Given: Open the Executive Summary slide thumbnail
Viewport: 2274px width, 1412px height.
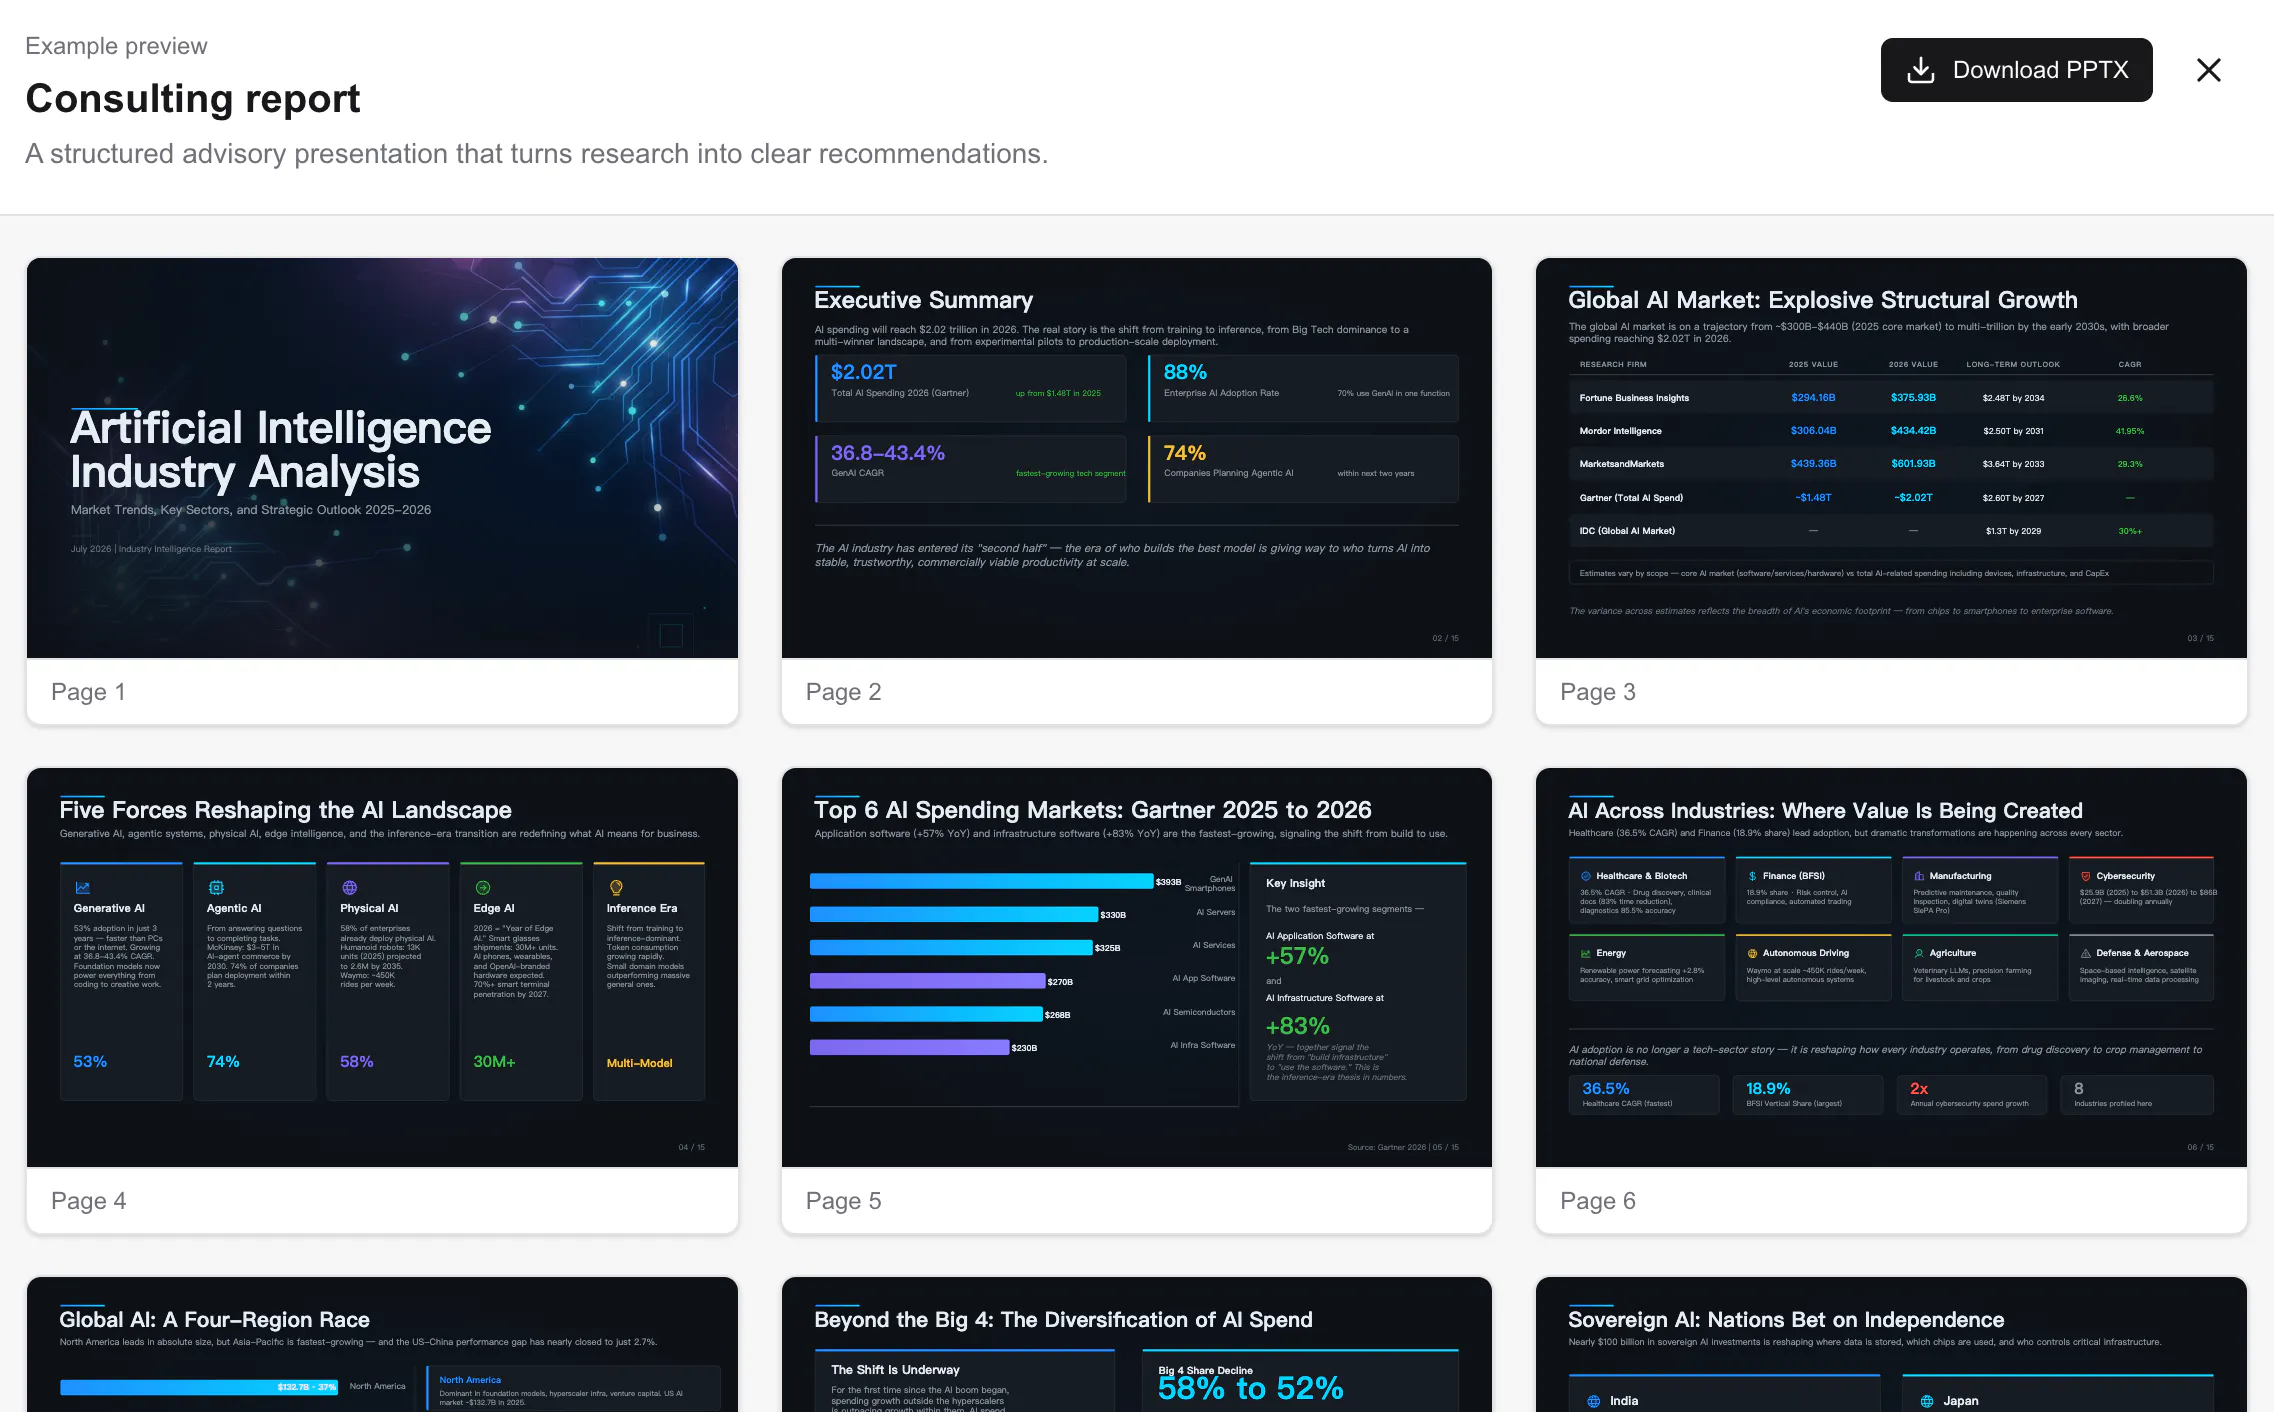Looking at the screenshot, I should pyautogui.click(x=1137, y=458).
